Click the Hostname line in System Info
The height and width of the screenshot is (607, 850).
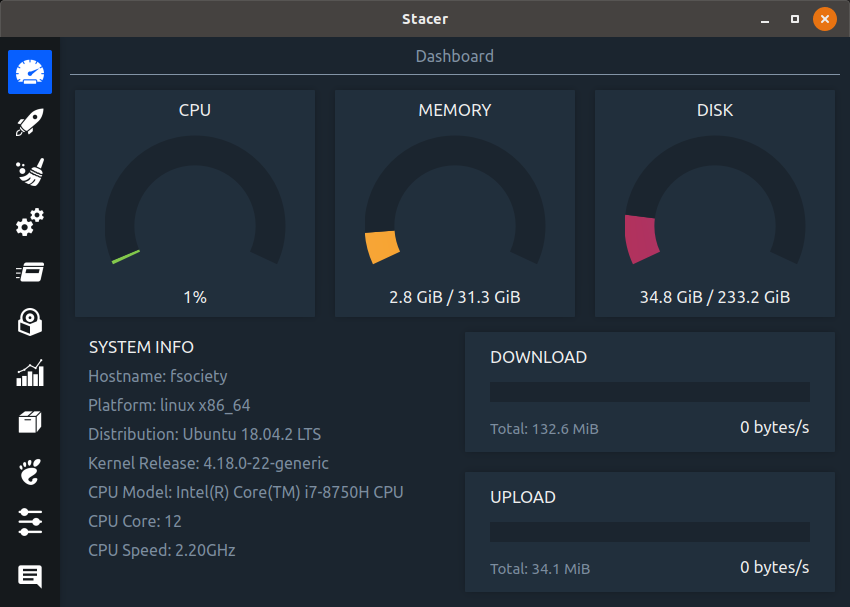tap(158, 376)
